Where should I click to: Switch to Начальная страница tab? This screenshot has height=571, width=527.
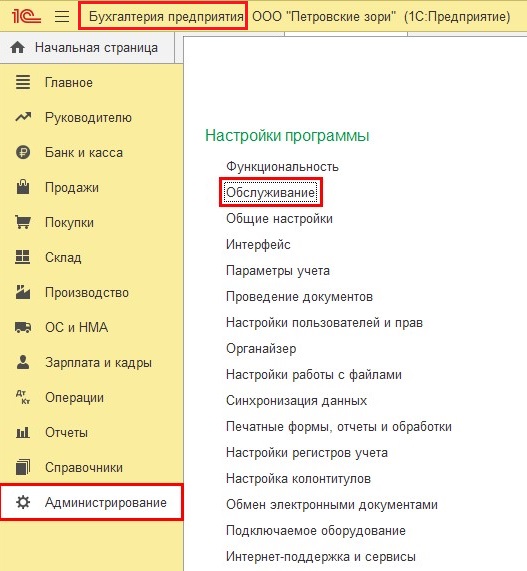point(87,47)
